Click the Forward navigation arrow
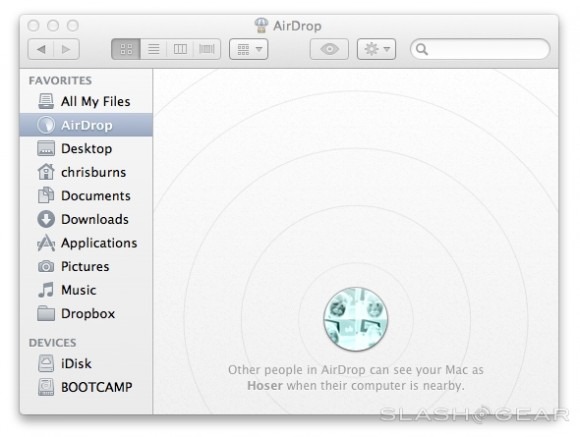580x437 pixels. pyautogui.click(x=67, y=49)
